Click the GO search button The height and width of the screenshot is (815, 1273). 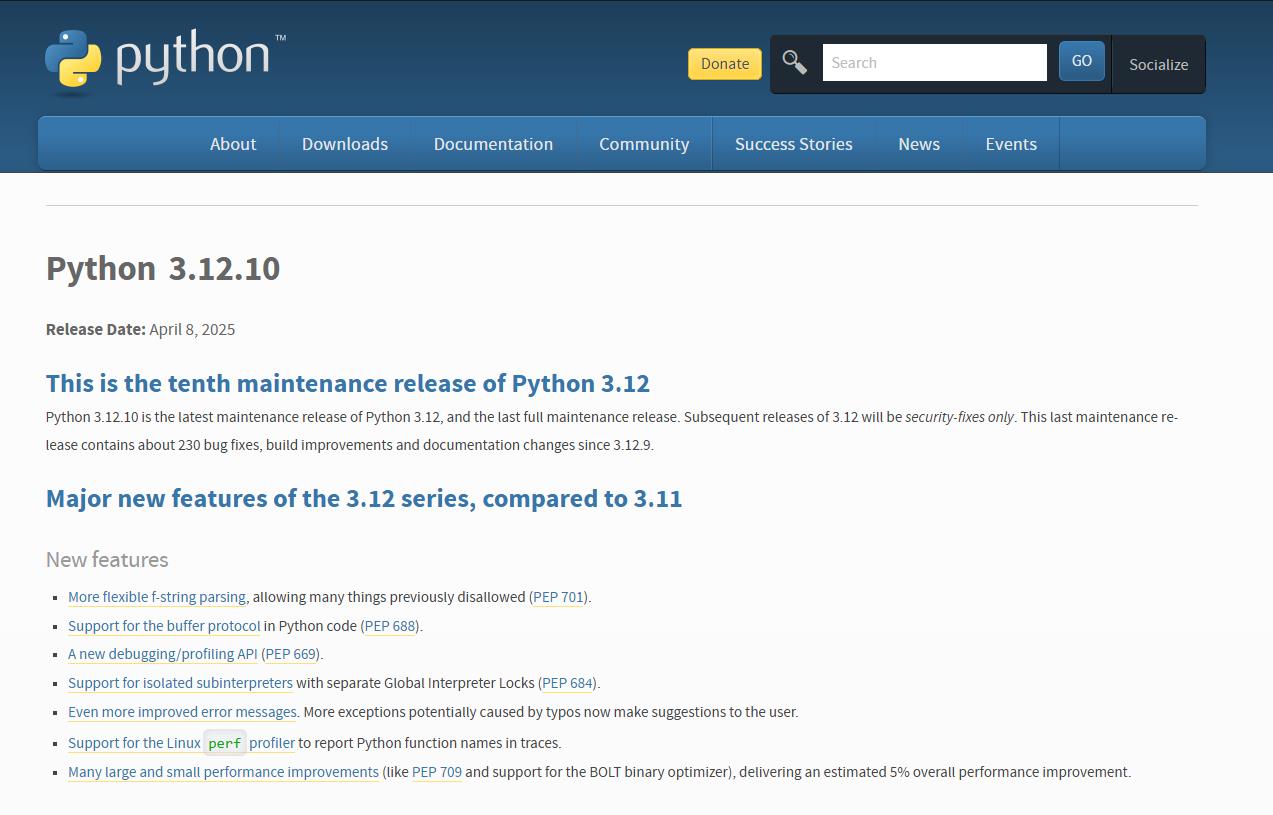pyautogui.click(x=1082, y=61)
